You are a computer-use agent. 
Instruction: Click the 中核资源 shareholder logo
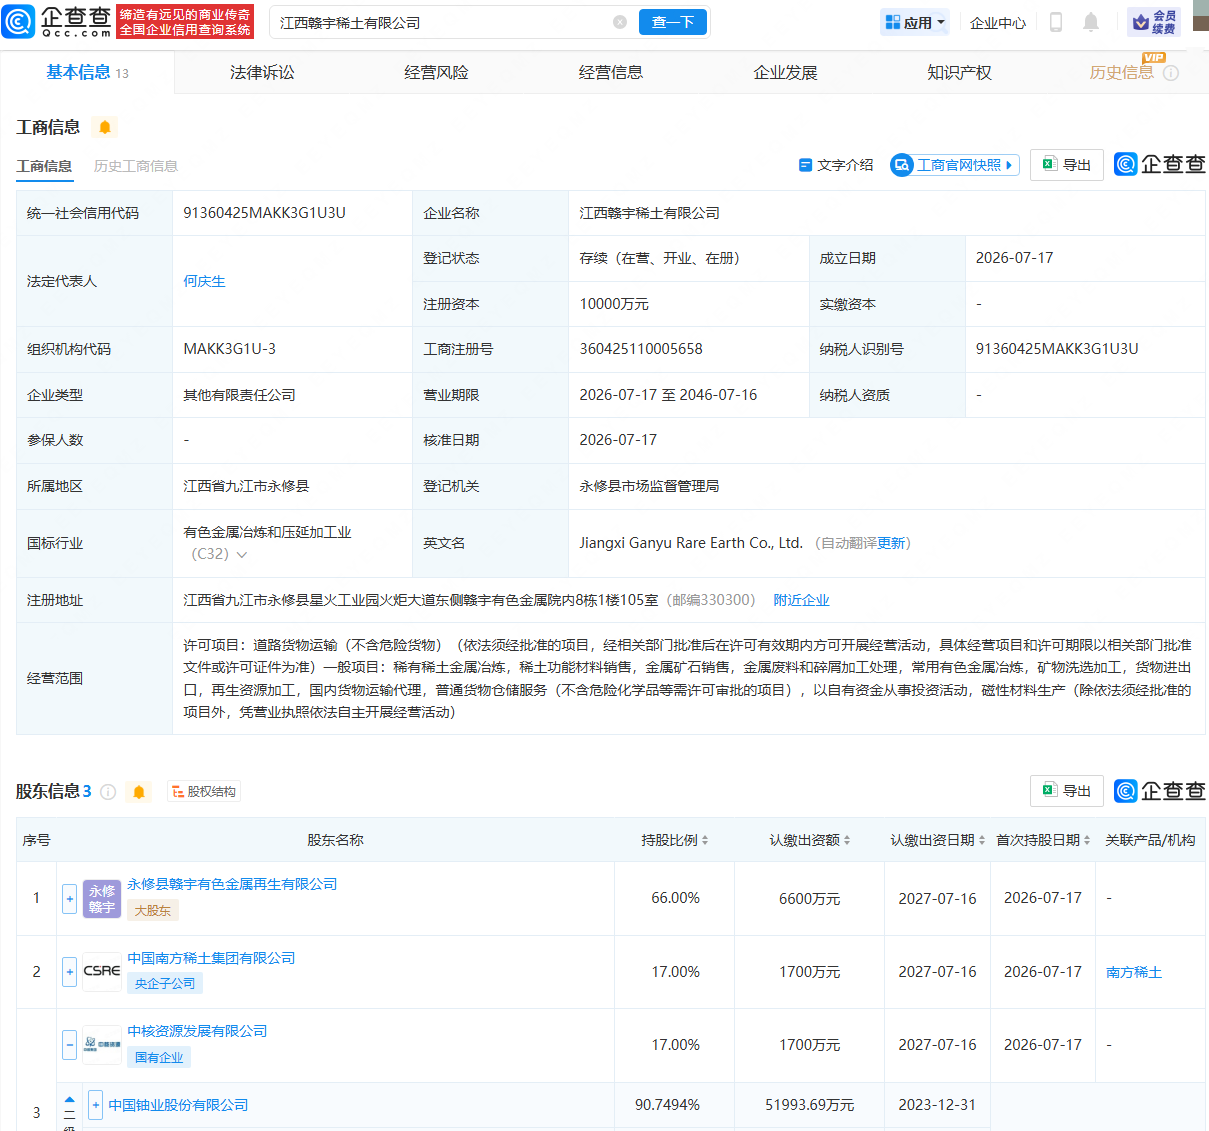102,1044
